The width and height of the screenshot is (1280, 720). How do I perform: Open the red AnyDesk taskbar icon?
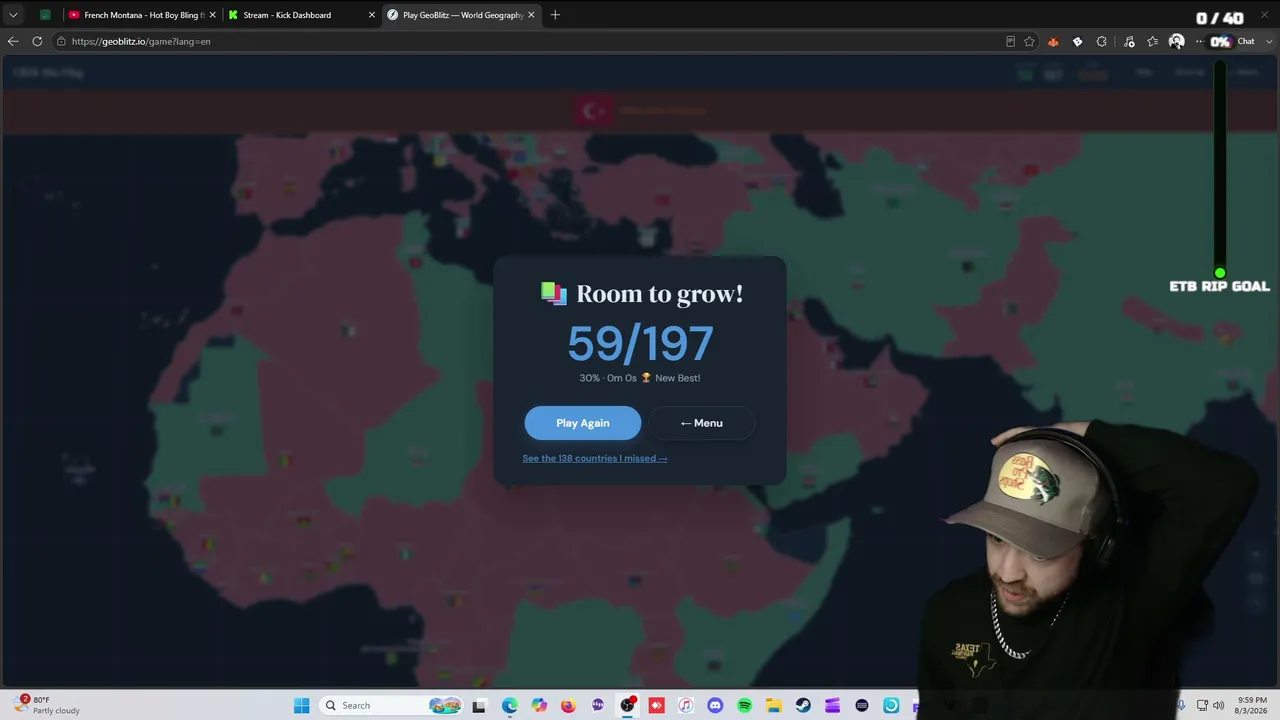[656, 705]
